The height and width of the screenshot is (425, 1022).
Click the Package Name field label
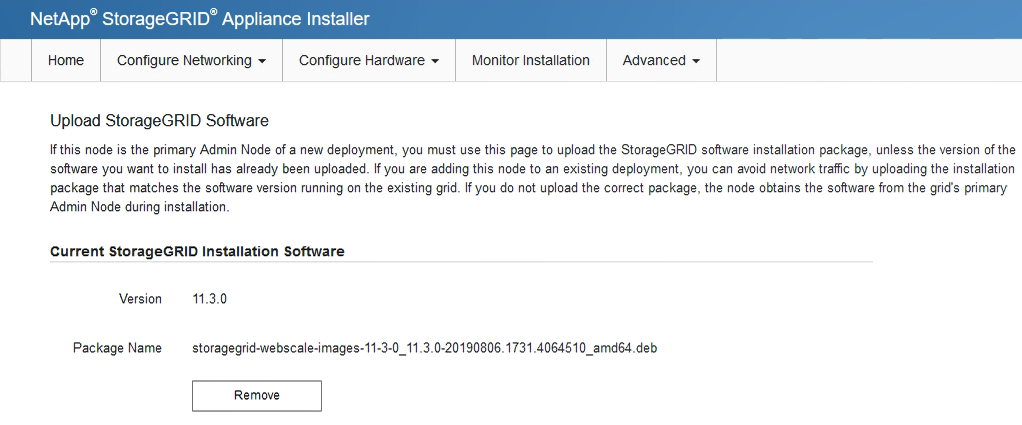point(117,348)
